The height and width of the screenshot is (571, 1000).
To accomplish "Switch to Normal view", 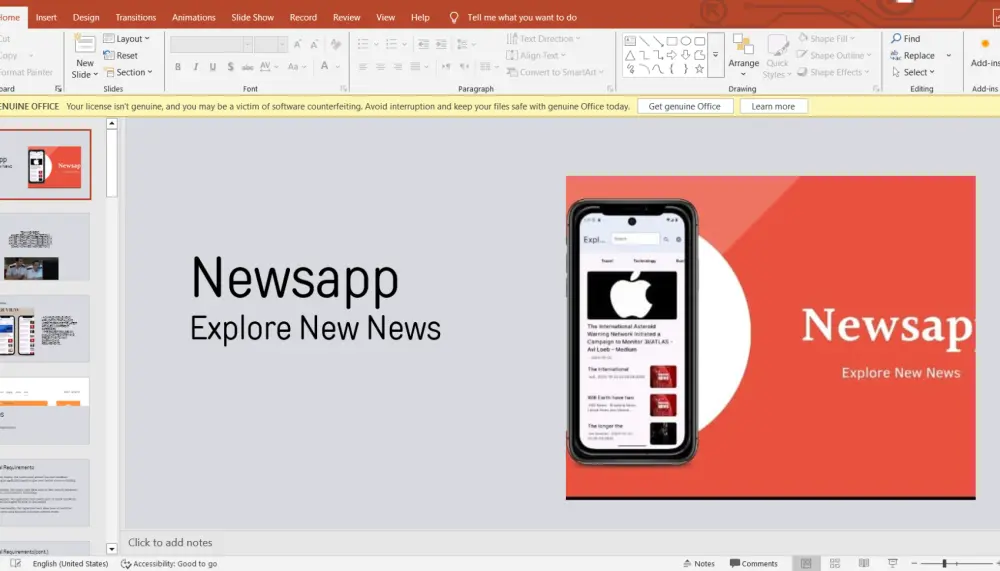I will pyautogui.click(x=806, y=563).
